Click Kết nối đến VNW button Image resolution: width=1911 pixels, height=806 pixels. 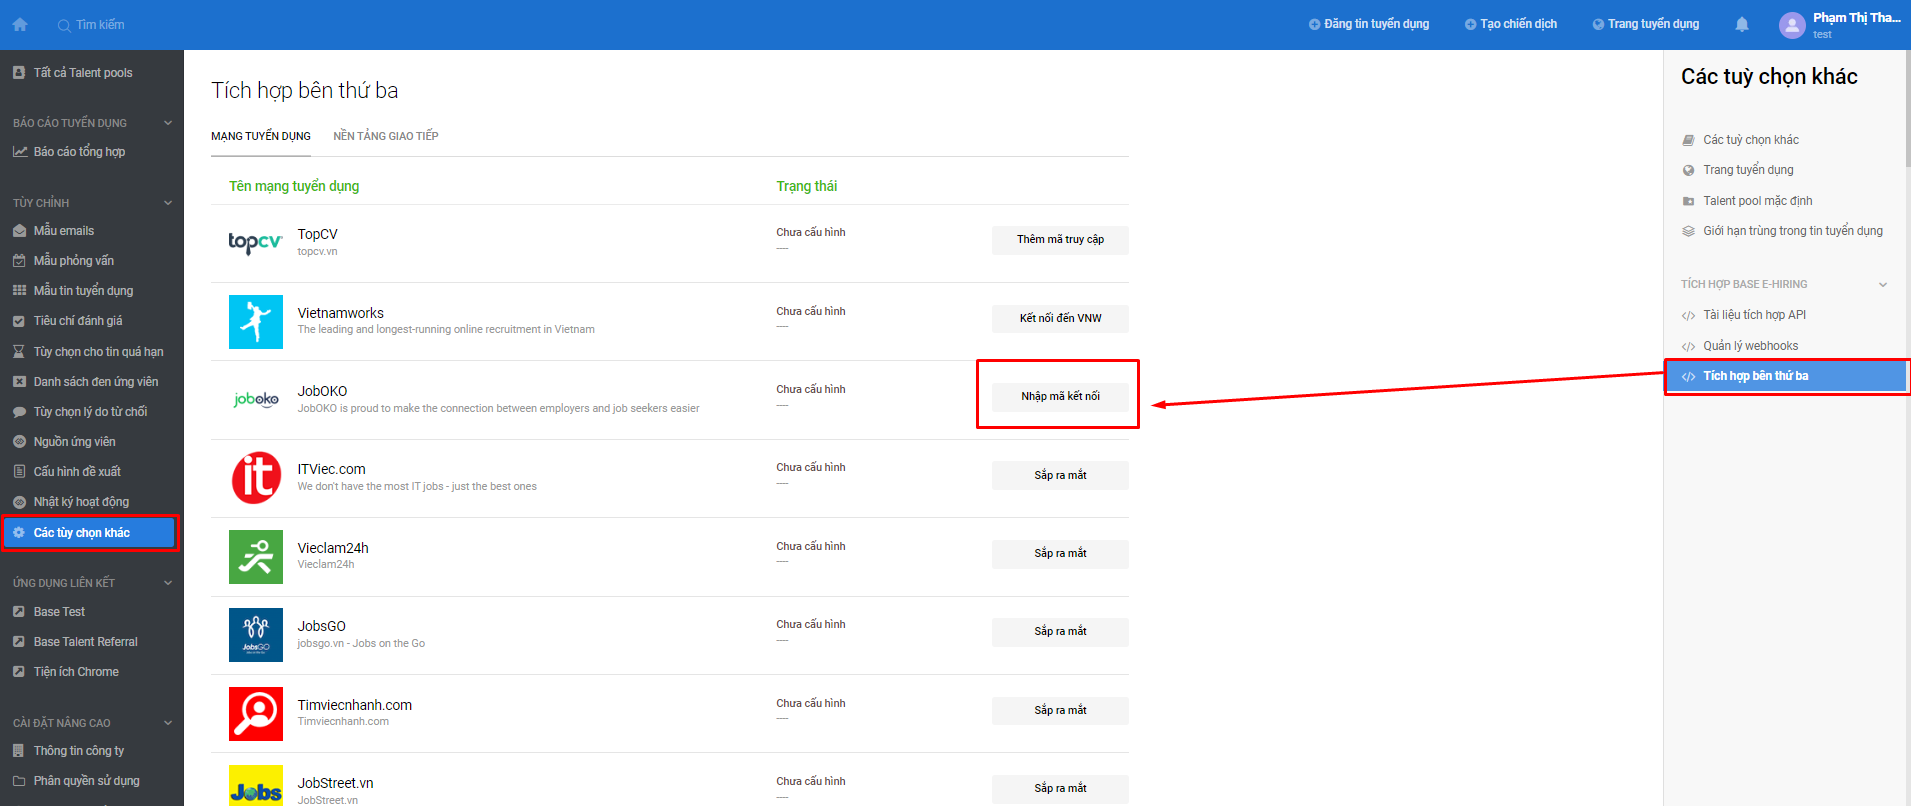1060,319
